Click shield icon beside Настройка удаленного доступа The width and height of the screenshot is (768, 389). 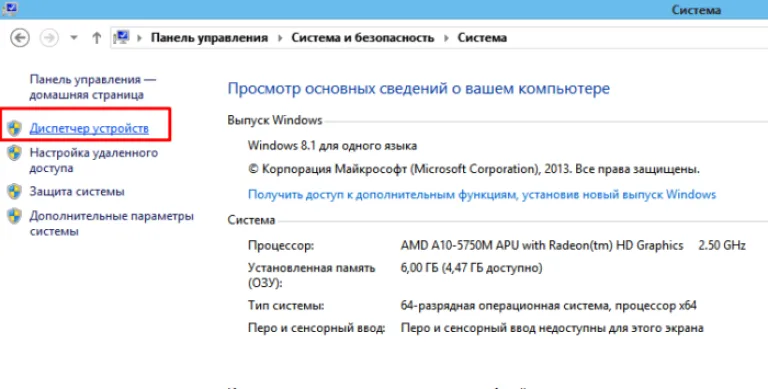14,152
